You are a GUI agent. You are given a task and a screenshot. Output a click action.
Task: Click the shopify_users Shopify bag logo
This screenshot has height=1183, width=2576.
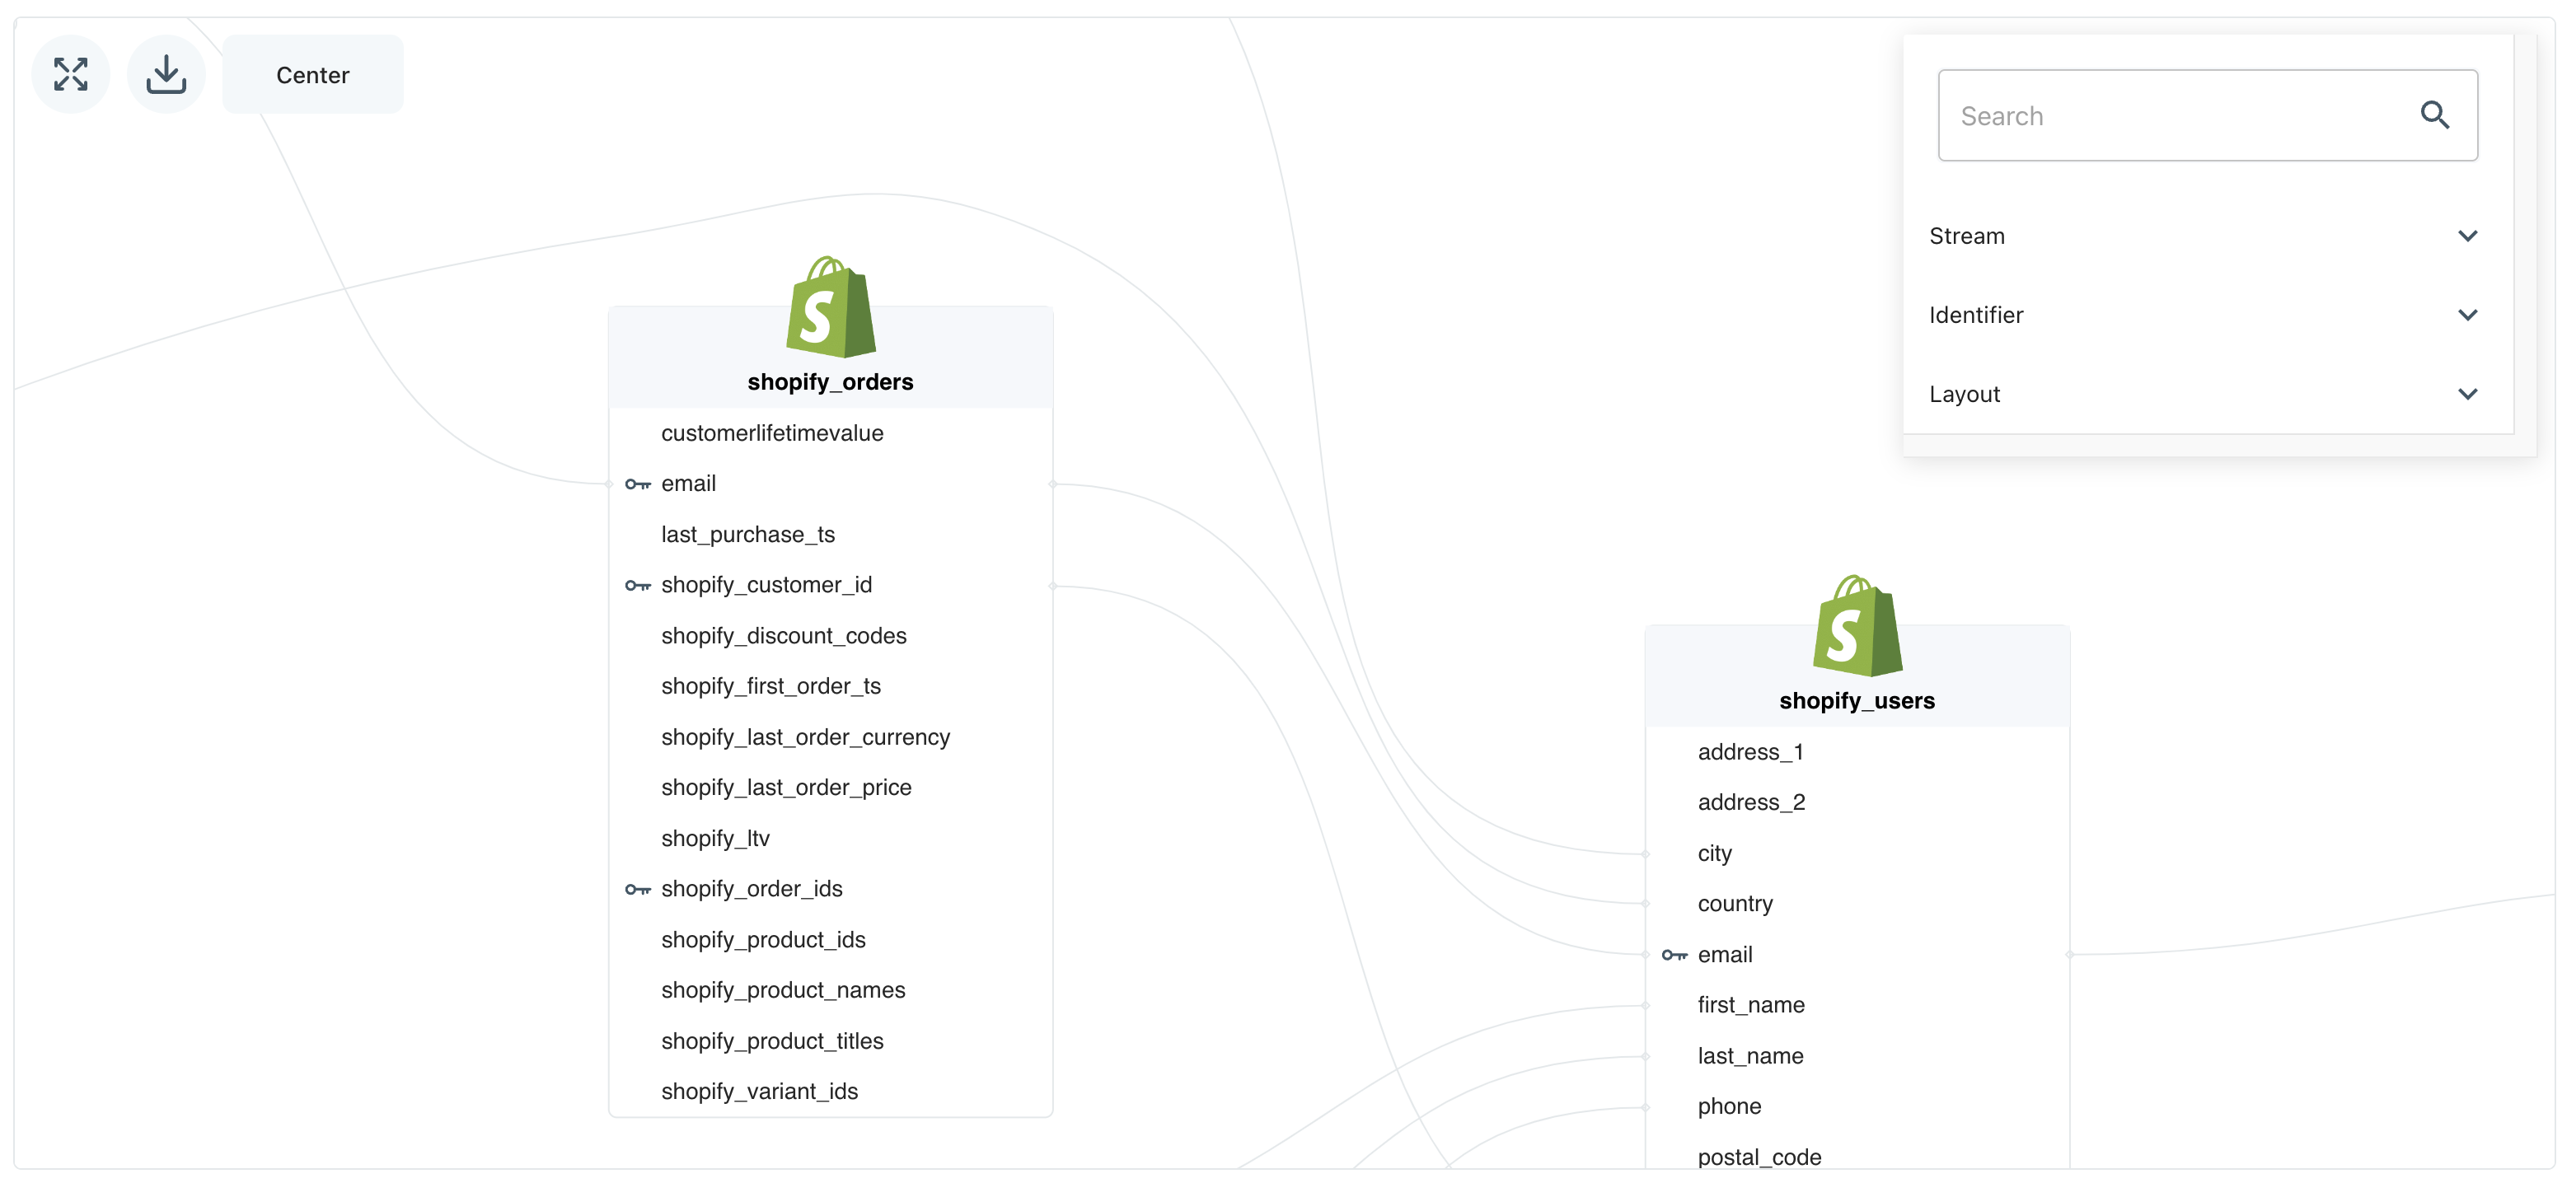click(x=1857, y=626)
